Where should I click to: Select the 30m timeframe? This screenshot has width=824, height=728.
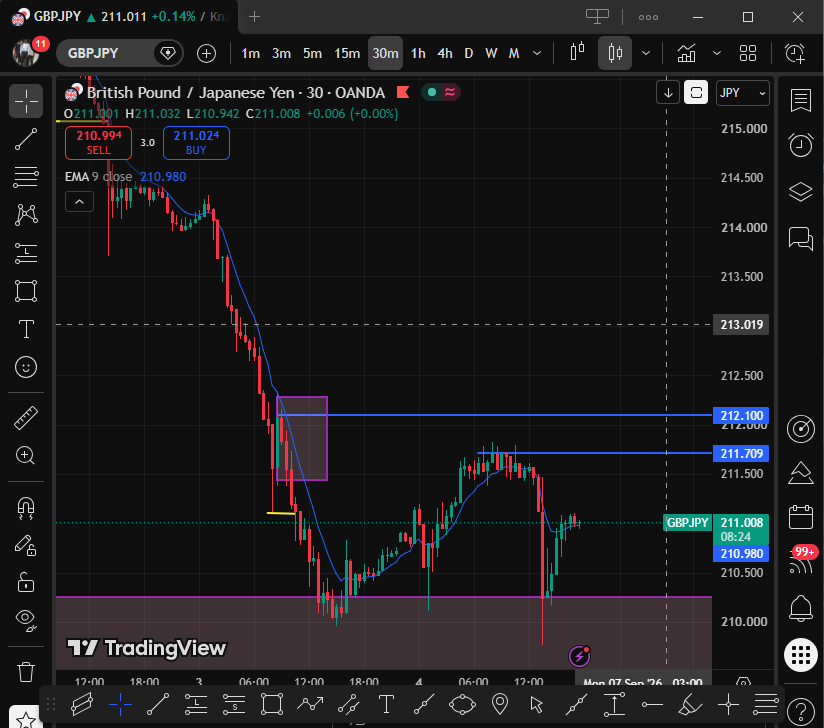tap(385, 53)
